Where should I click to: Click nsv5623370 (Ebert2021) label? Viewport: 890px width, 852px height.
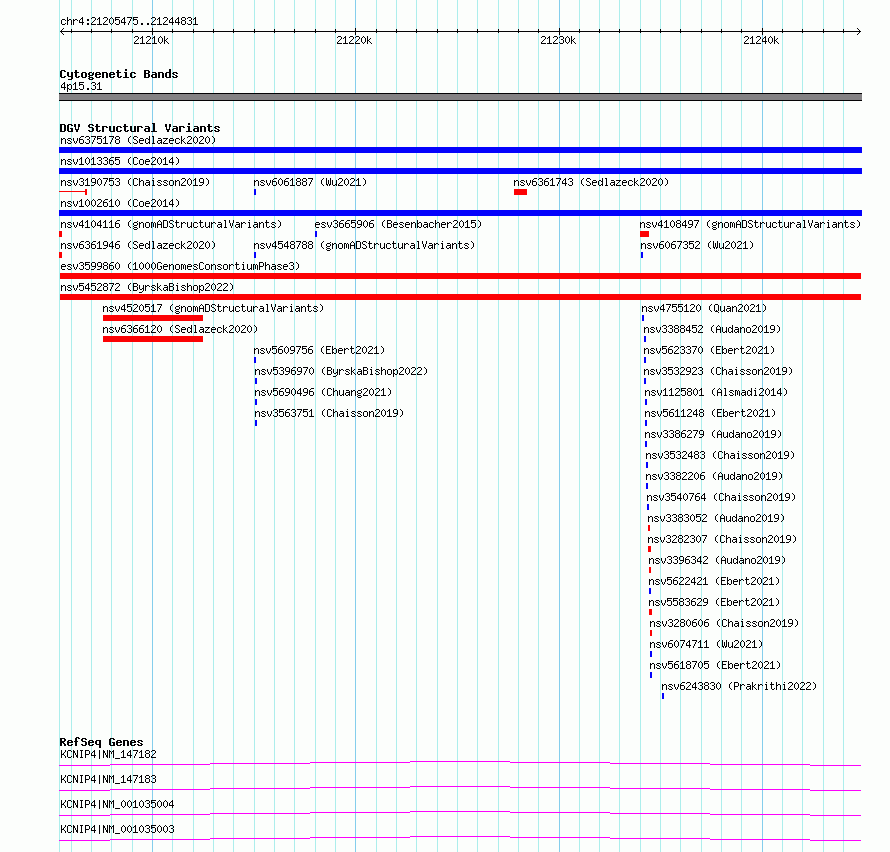tap(709, 350)
